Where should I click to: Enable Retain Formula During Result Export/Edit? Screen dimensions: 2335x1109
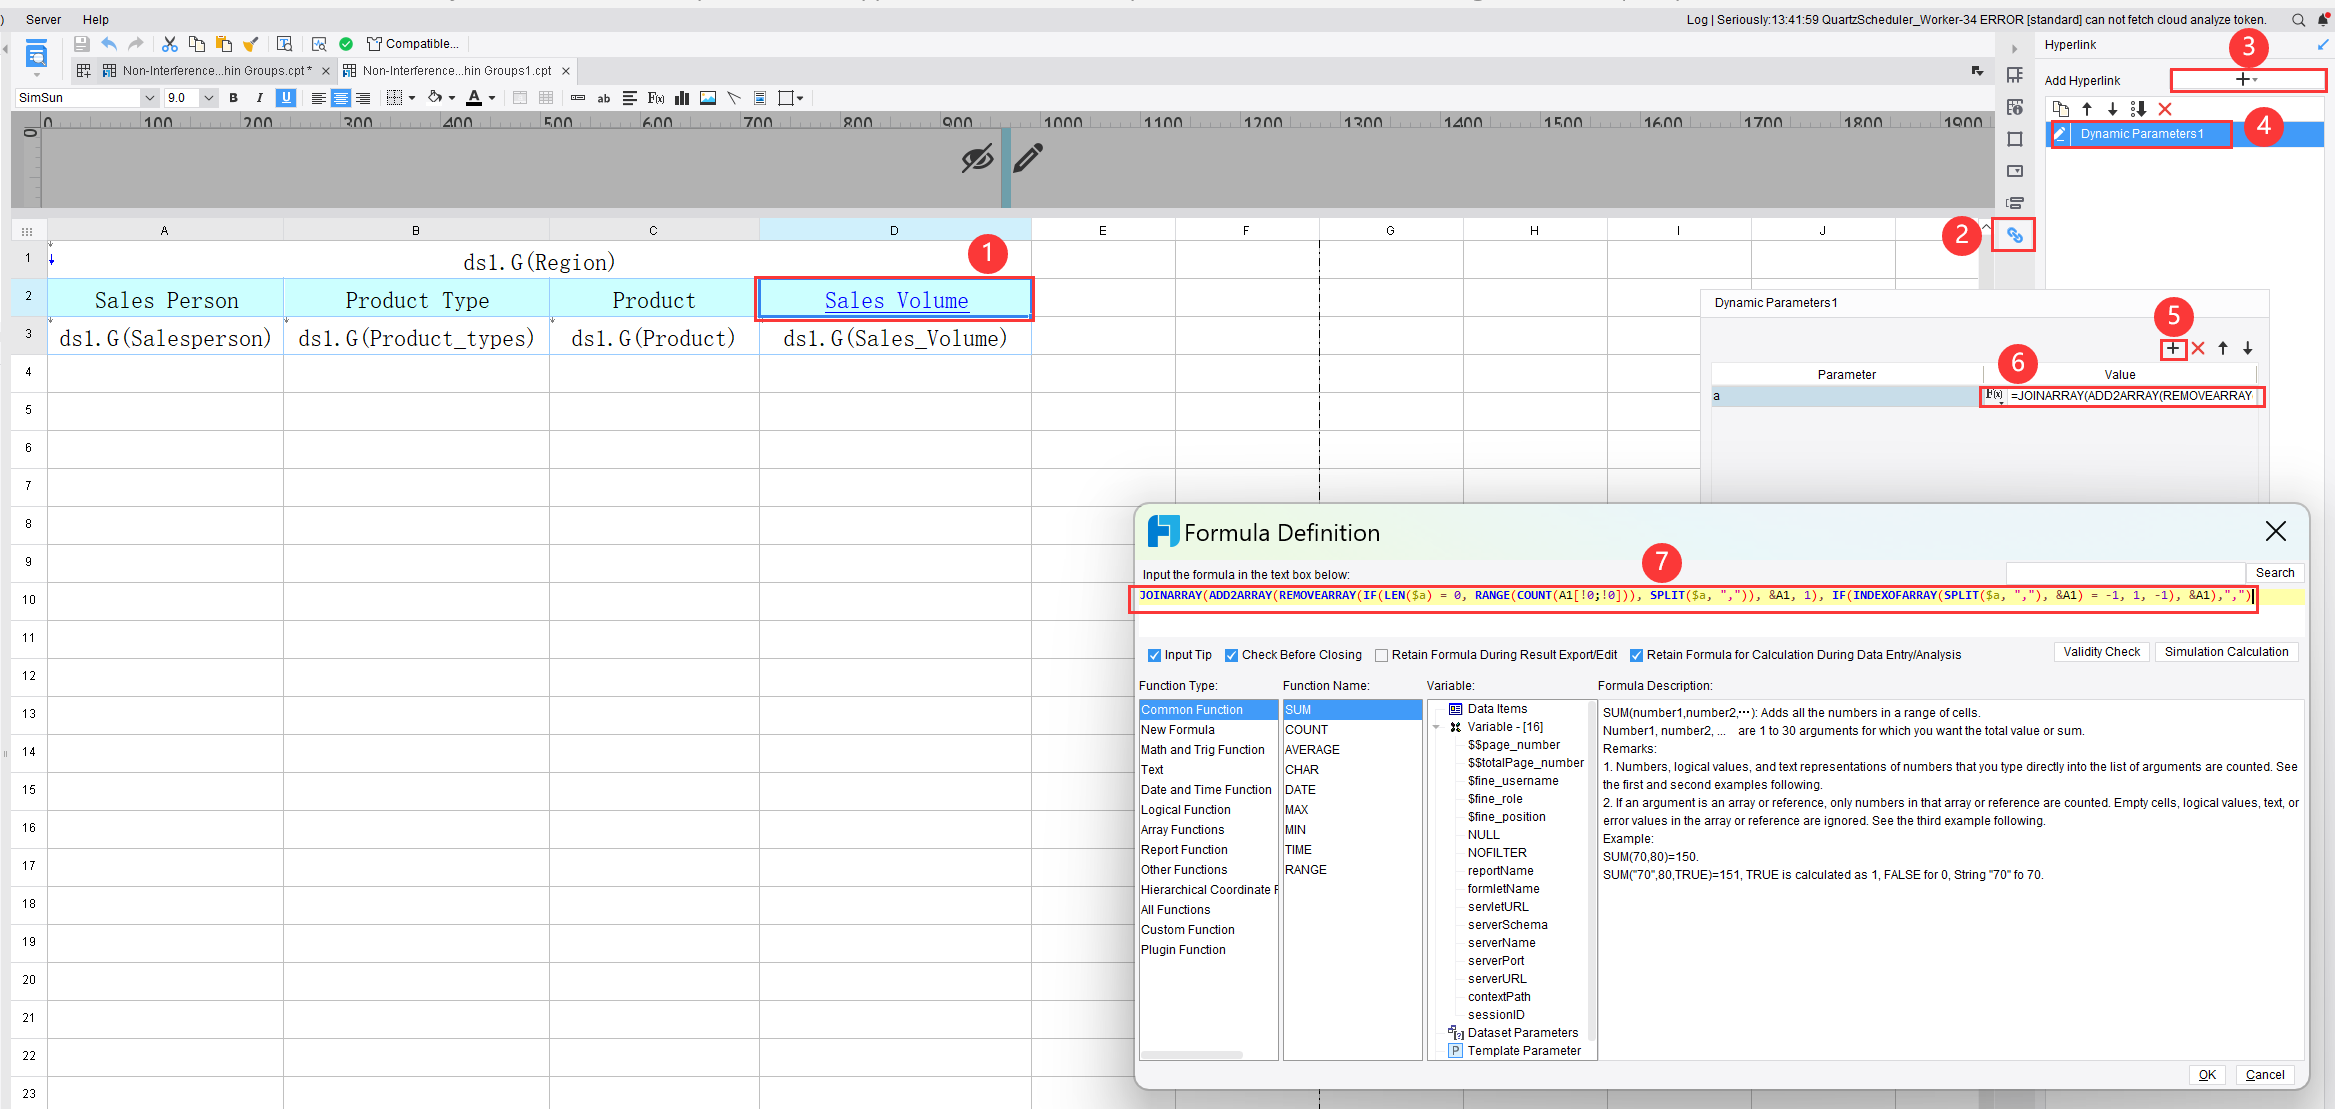pos(1381,655)
